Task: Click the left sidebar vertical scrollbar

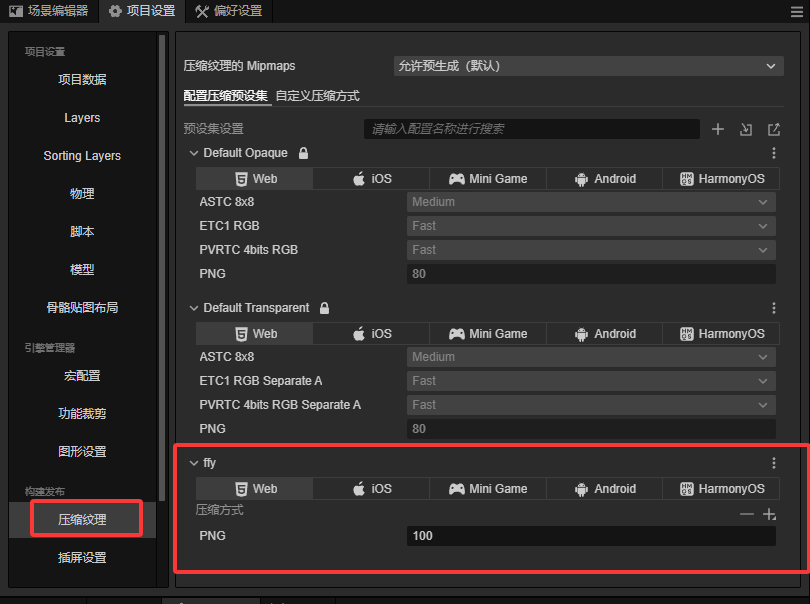Action: (x=162, y=268)
